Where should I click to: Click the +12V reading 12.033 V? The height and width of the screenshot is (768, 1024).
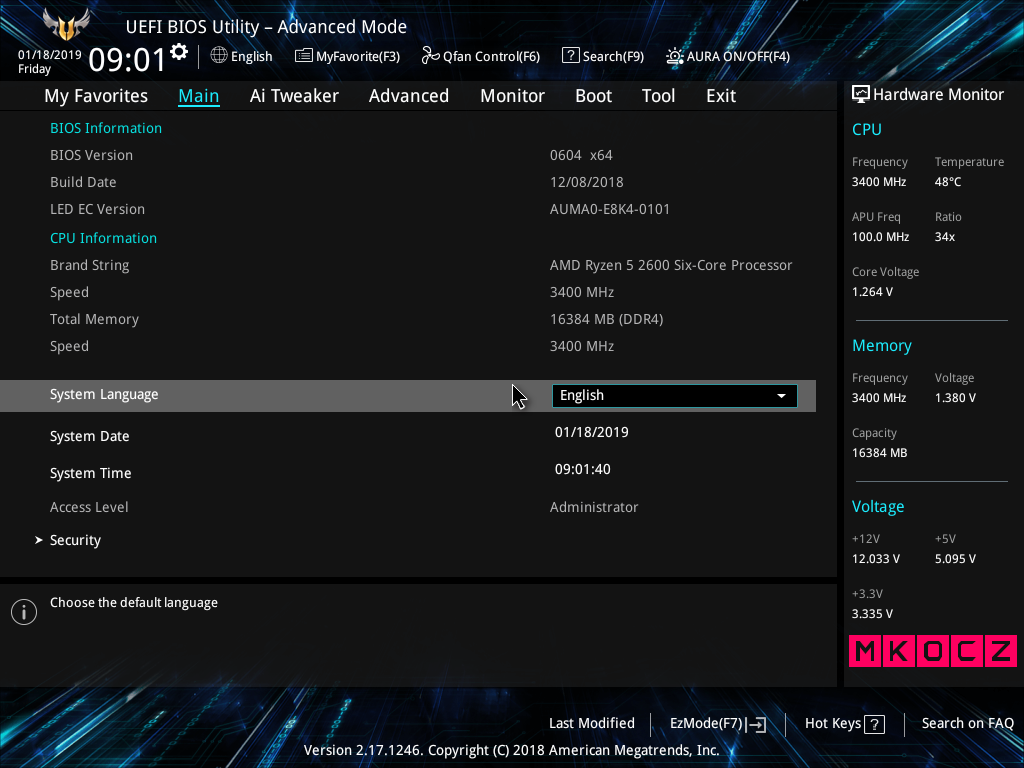point(876,559)
